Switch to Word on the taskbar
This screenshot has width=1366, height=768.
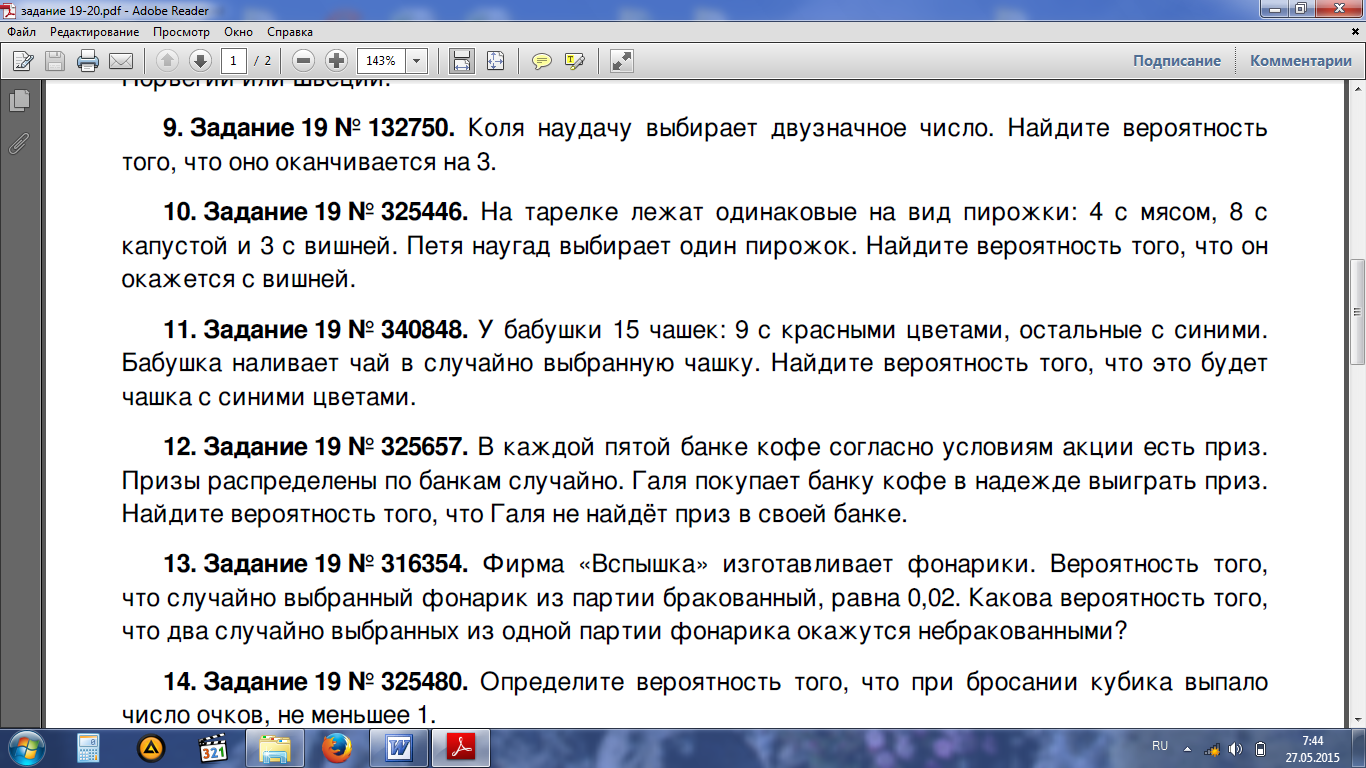(x=398, y=748)
